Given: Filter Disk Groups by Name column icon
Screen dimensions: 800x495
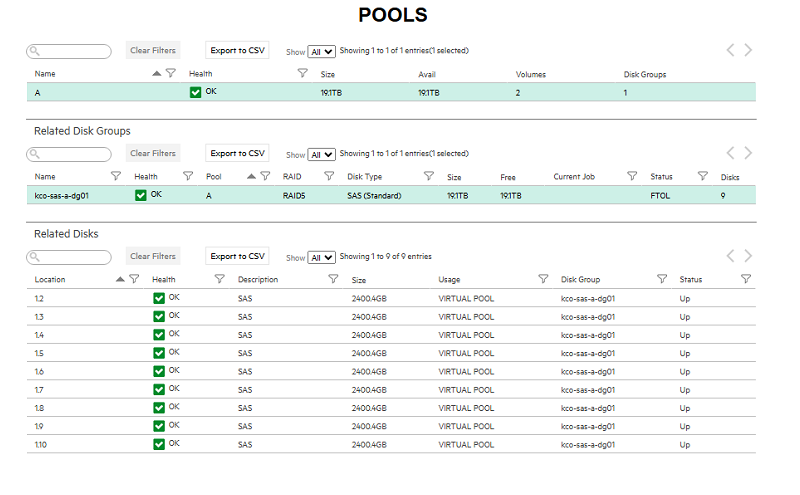Looking at the screenshot, I should [116, 176].
